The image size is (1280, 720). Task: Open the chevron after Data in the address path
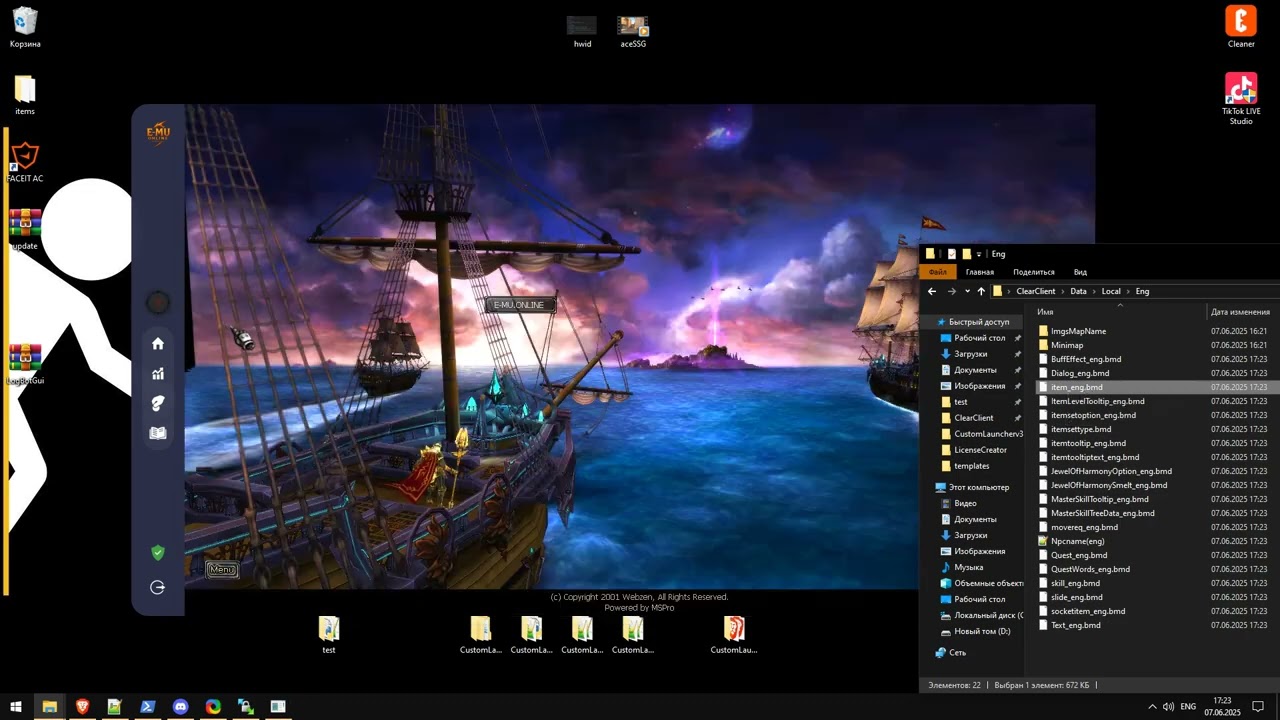pyautogui.click(x=1094, y=291)
